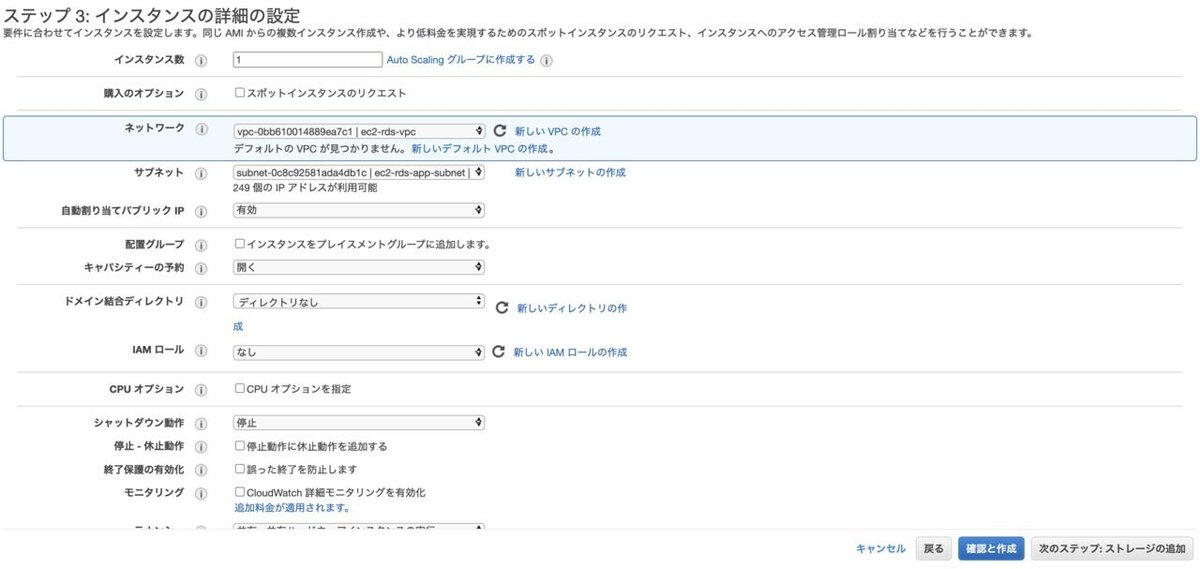Screen dimensions: 1200x569
Task: Open the ネットワーク VPC dropdown
Action: [x=359, y=131]
